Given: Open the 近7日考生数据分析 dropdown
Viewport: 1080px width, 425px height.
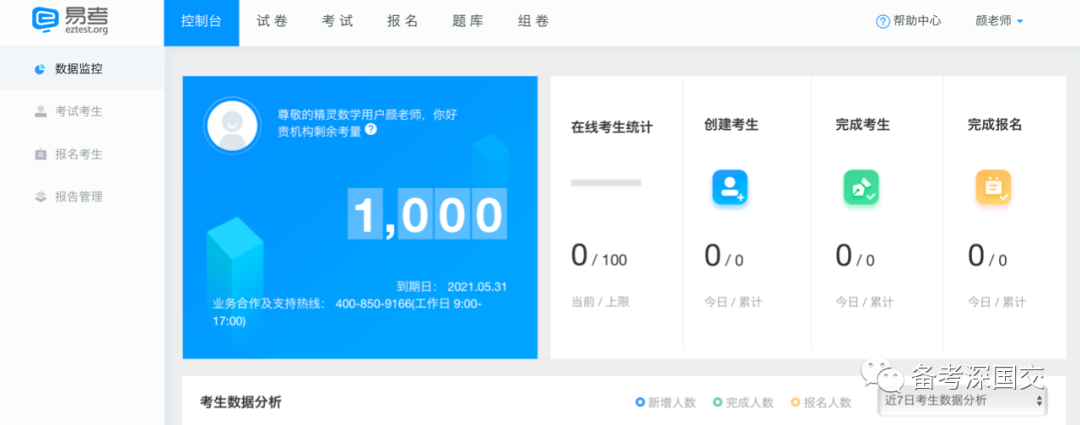Looking at the screenshot, I should click(x=964, y=401).
